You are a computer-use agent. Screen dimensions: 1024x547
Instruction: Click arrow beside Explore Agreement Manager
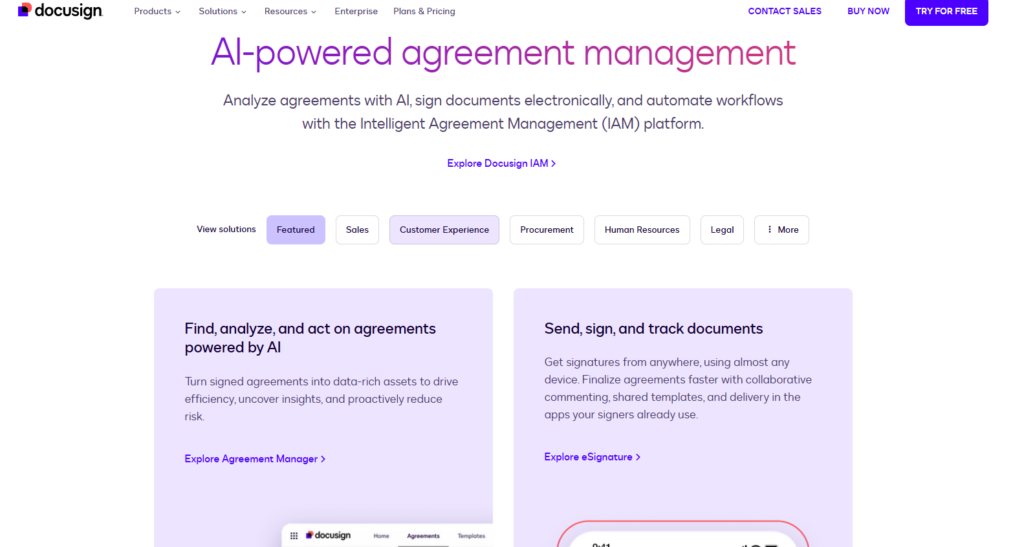[x=323, y=460]
